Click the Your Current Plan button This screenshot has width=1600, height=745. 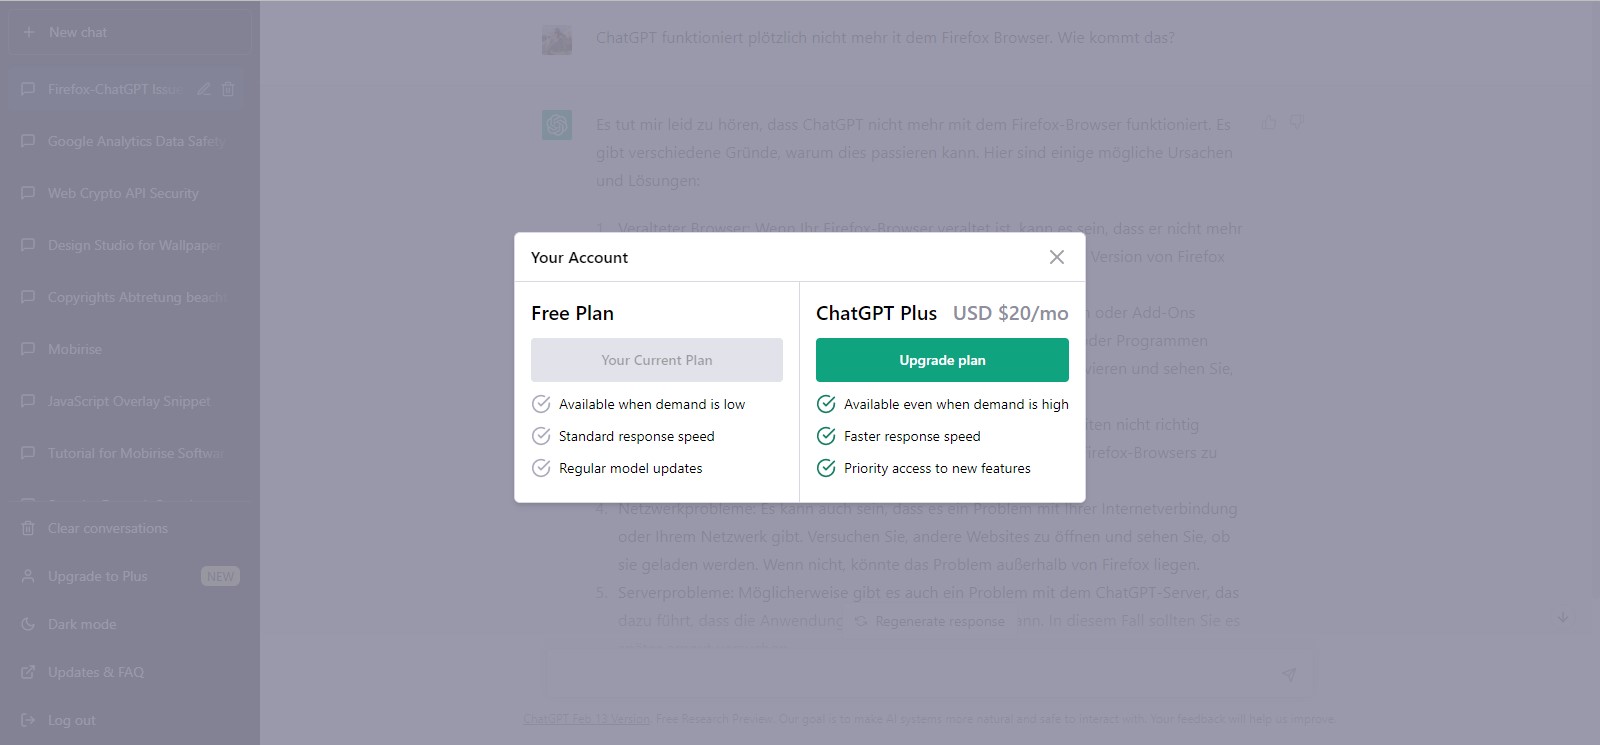click(x=656, y=360)
